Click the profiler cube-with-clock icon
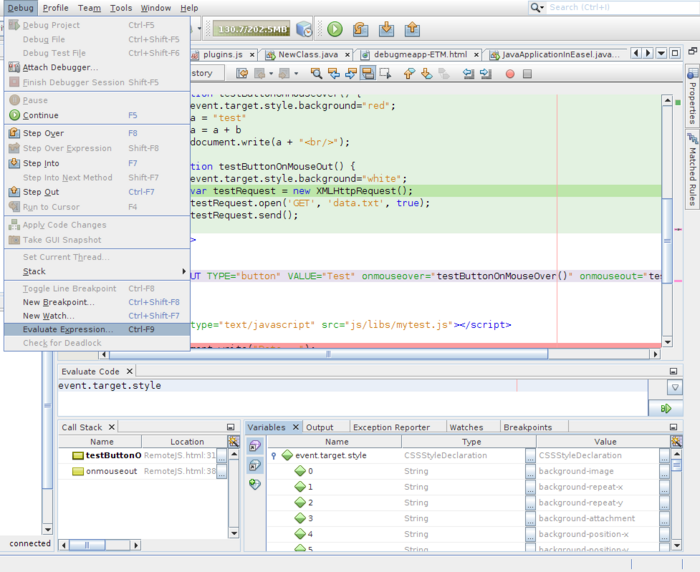Screen dimensions: 700x572 pos(304,29)
